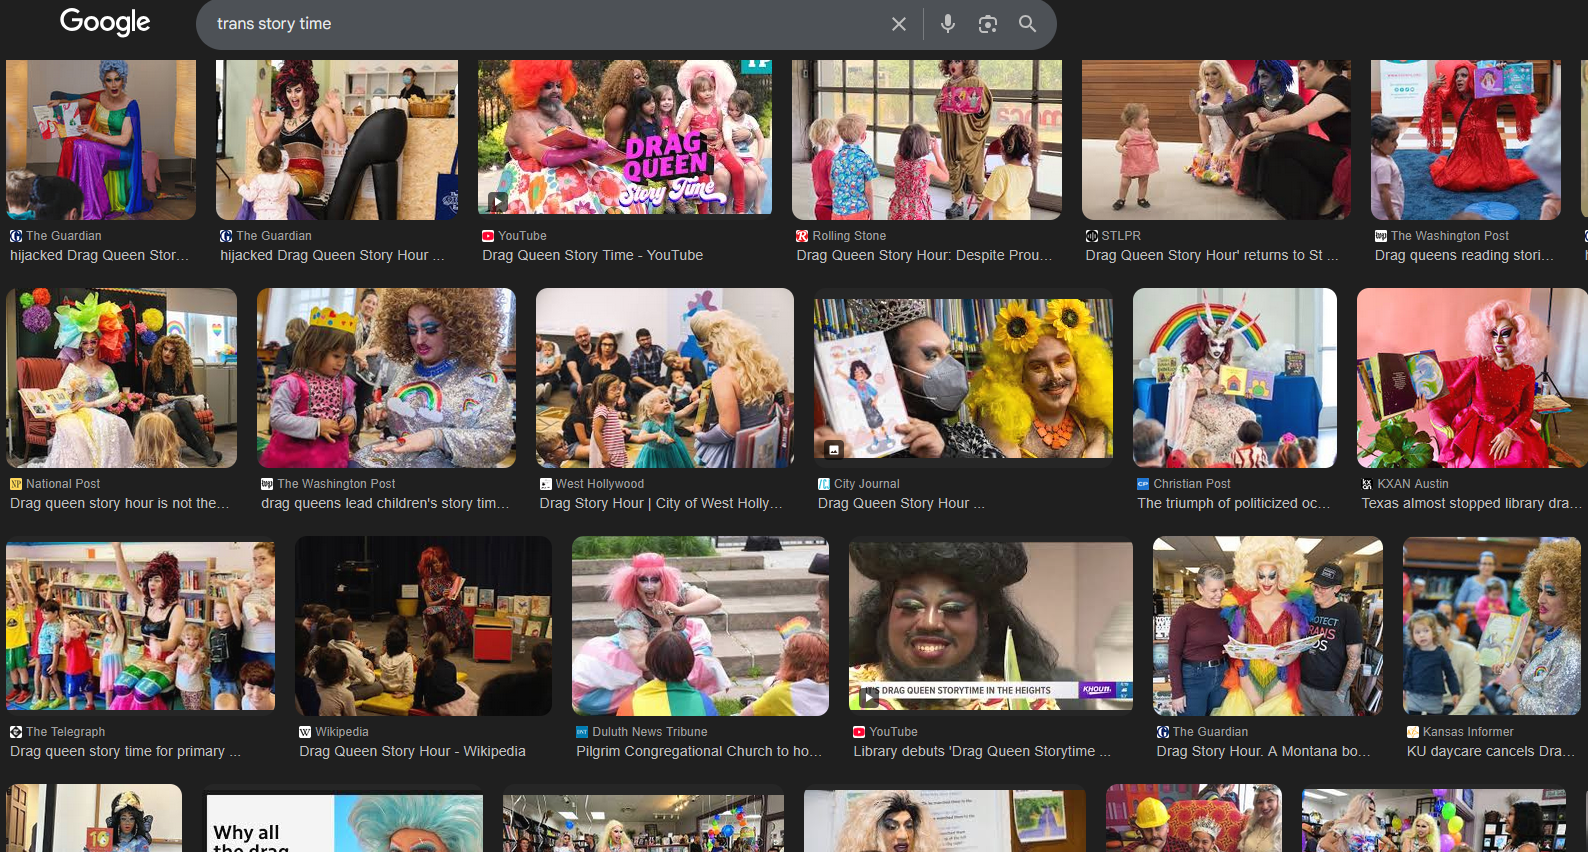Click the magnifying glass search button
1588x852 pixels.
pyautogui.click(x=1027, y=24)
